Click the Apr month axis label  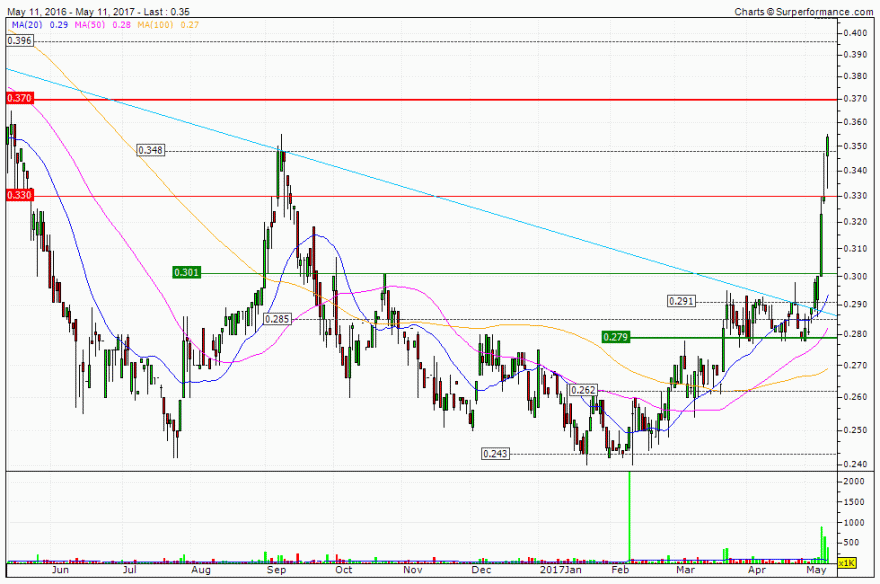757,570
